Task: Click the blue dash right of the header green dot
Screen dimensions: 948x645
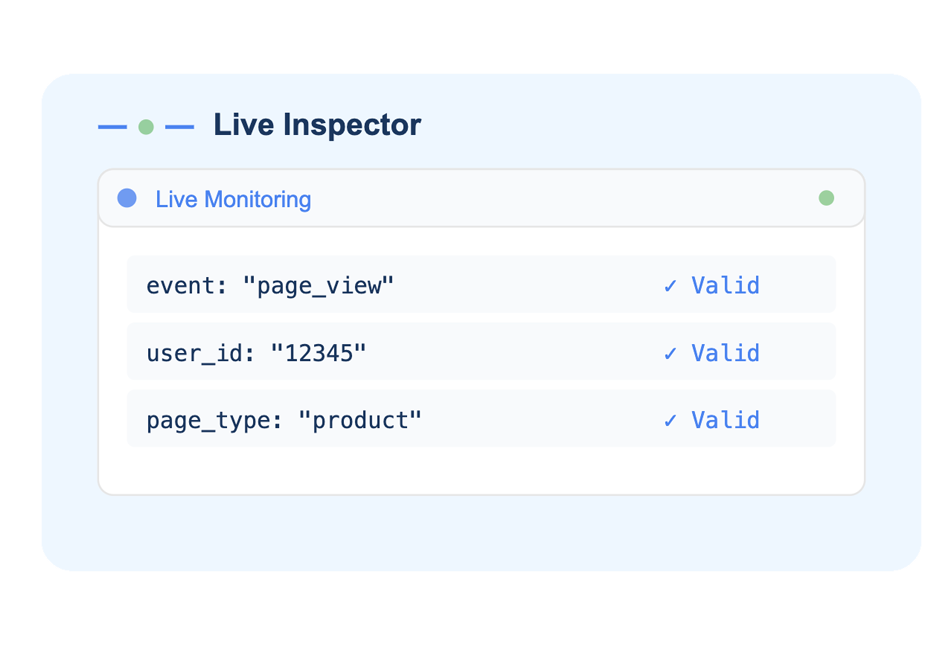Action: coord(179,127)
